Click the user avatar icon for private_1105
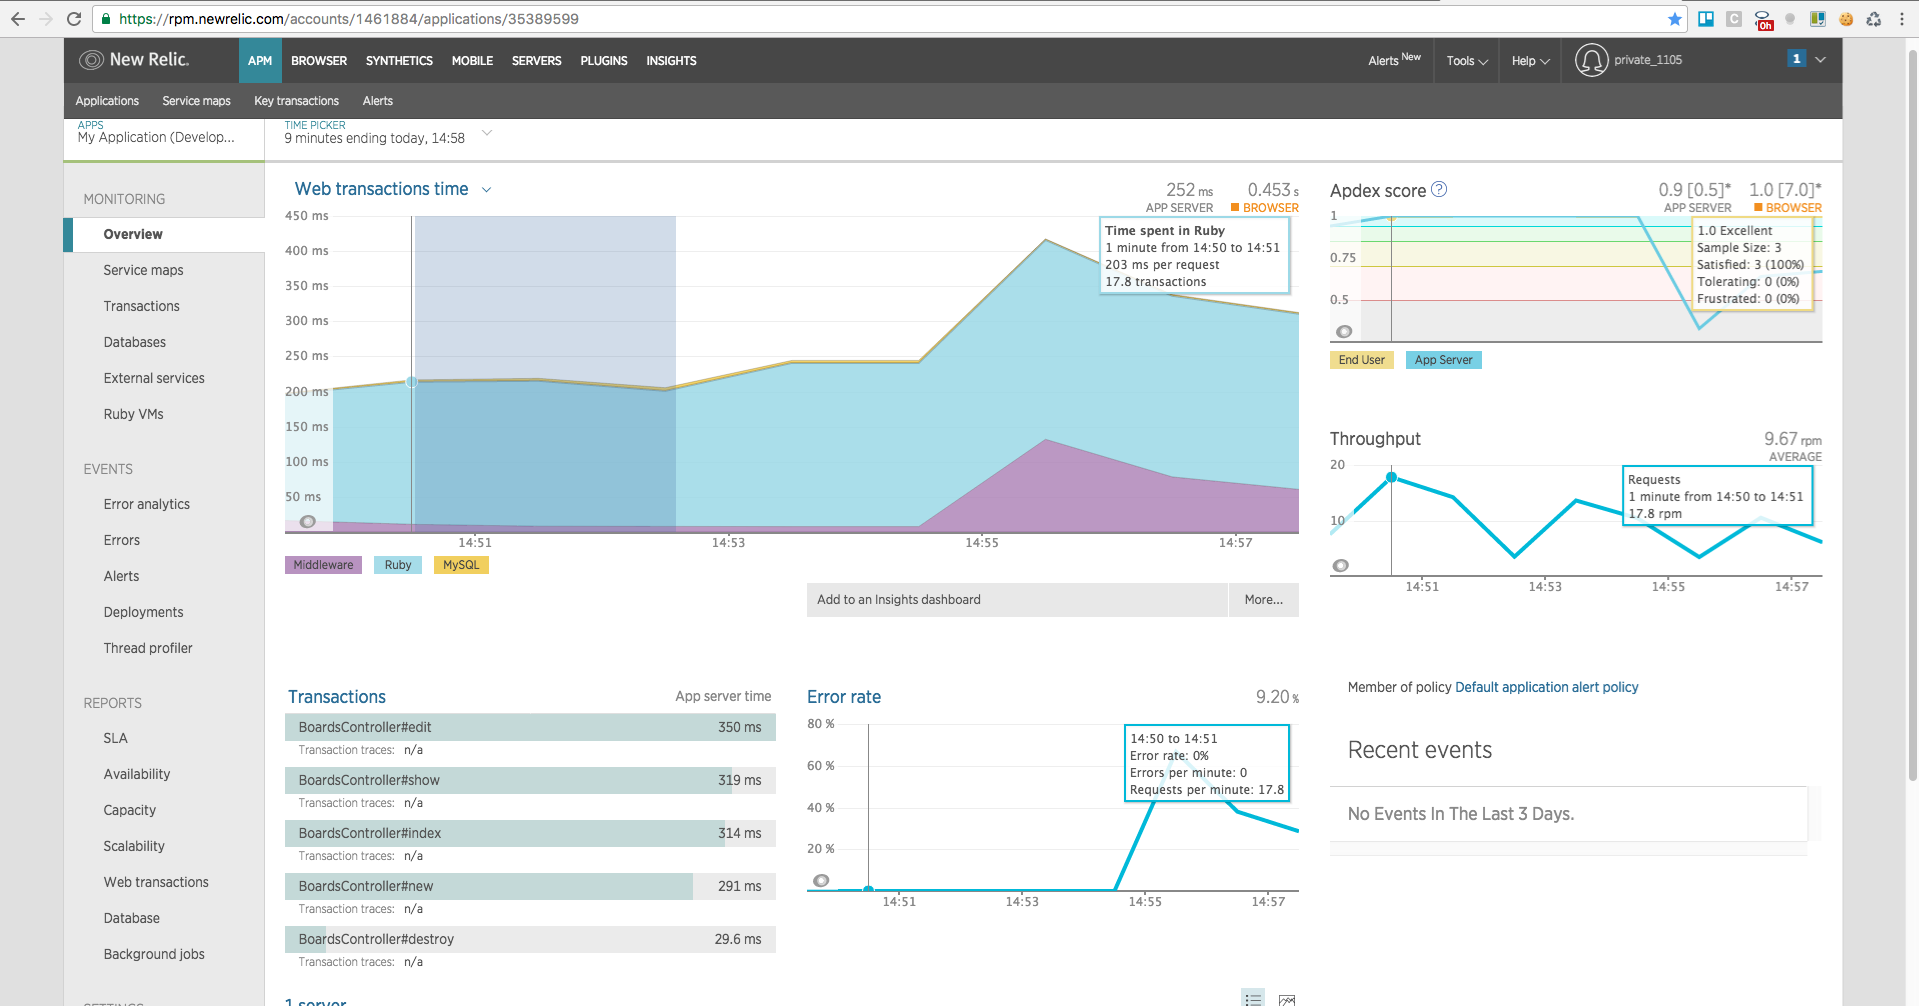The image size is (1919, 1006). click(1591, 60)
